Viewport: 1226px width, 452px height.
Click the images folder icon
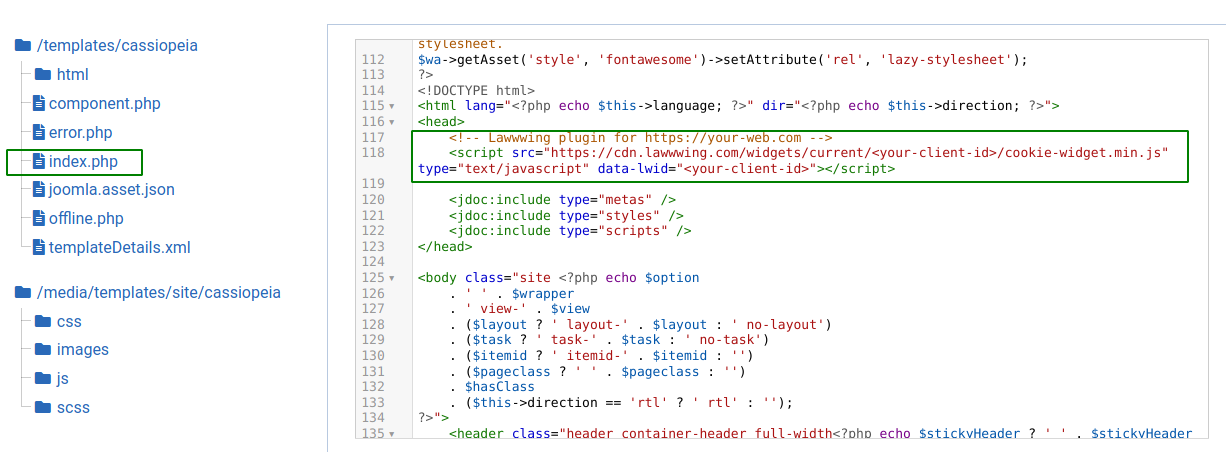pyautogui.click(x=42, y=349)
